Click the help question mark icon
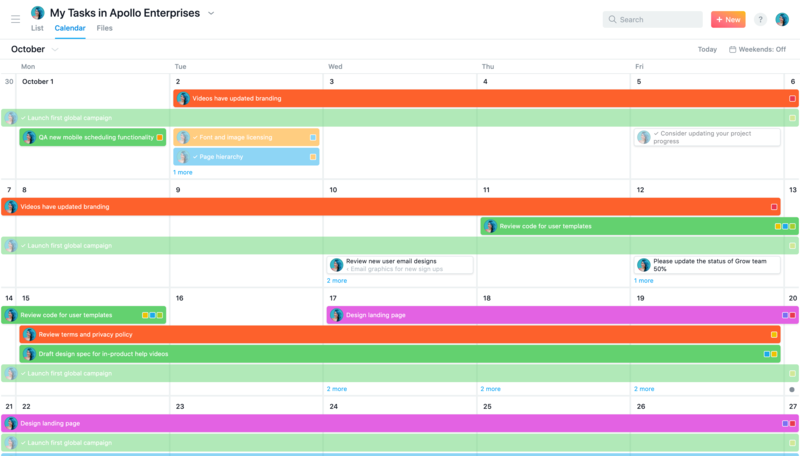 760,19
